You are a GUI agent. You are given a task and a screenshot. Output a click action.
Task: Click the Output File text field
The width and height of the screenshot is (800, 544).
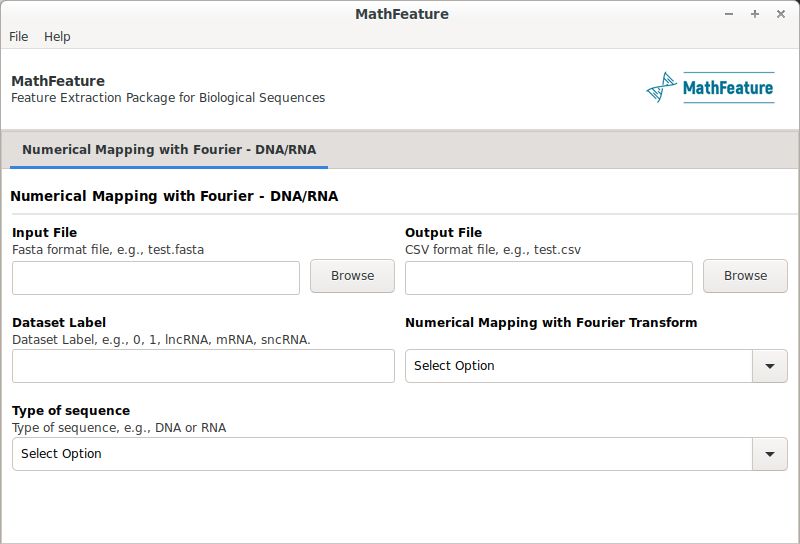pos(548,278)
